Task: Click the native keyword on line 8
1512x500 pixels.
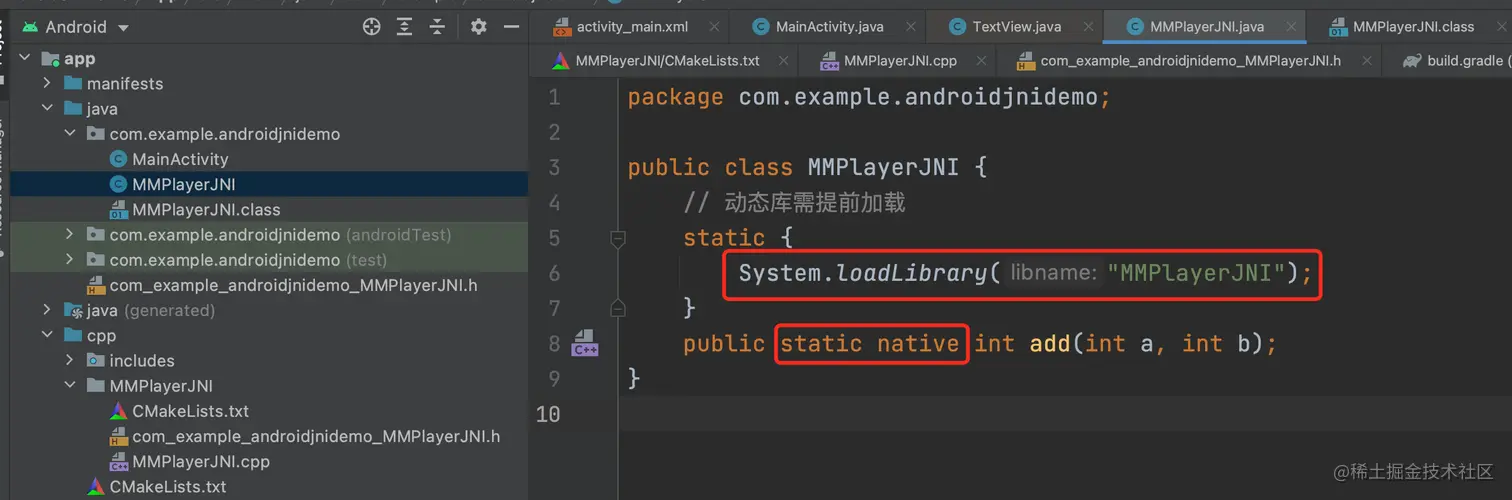Action: (918, 344)
